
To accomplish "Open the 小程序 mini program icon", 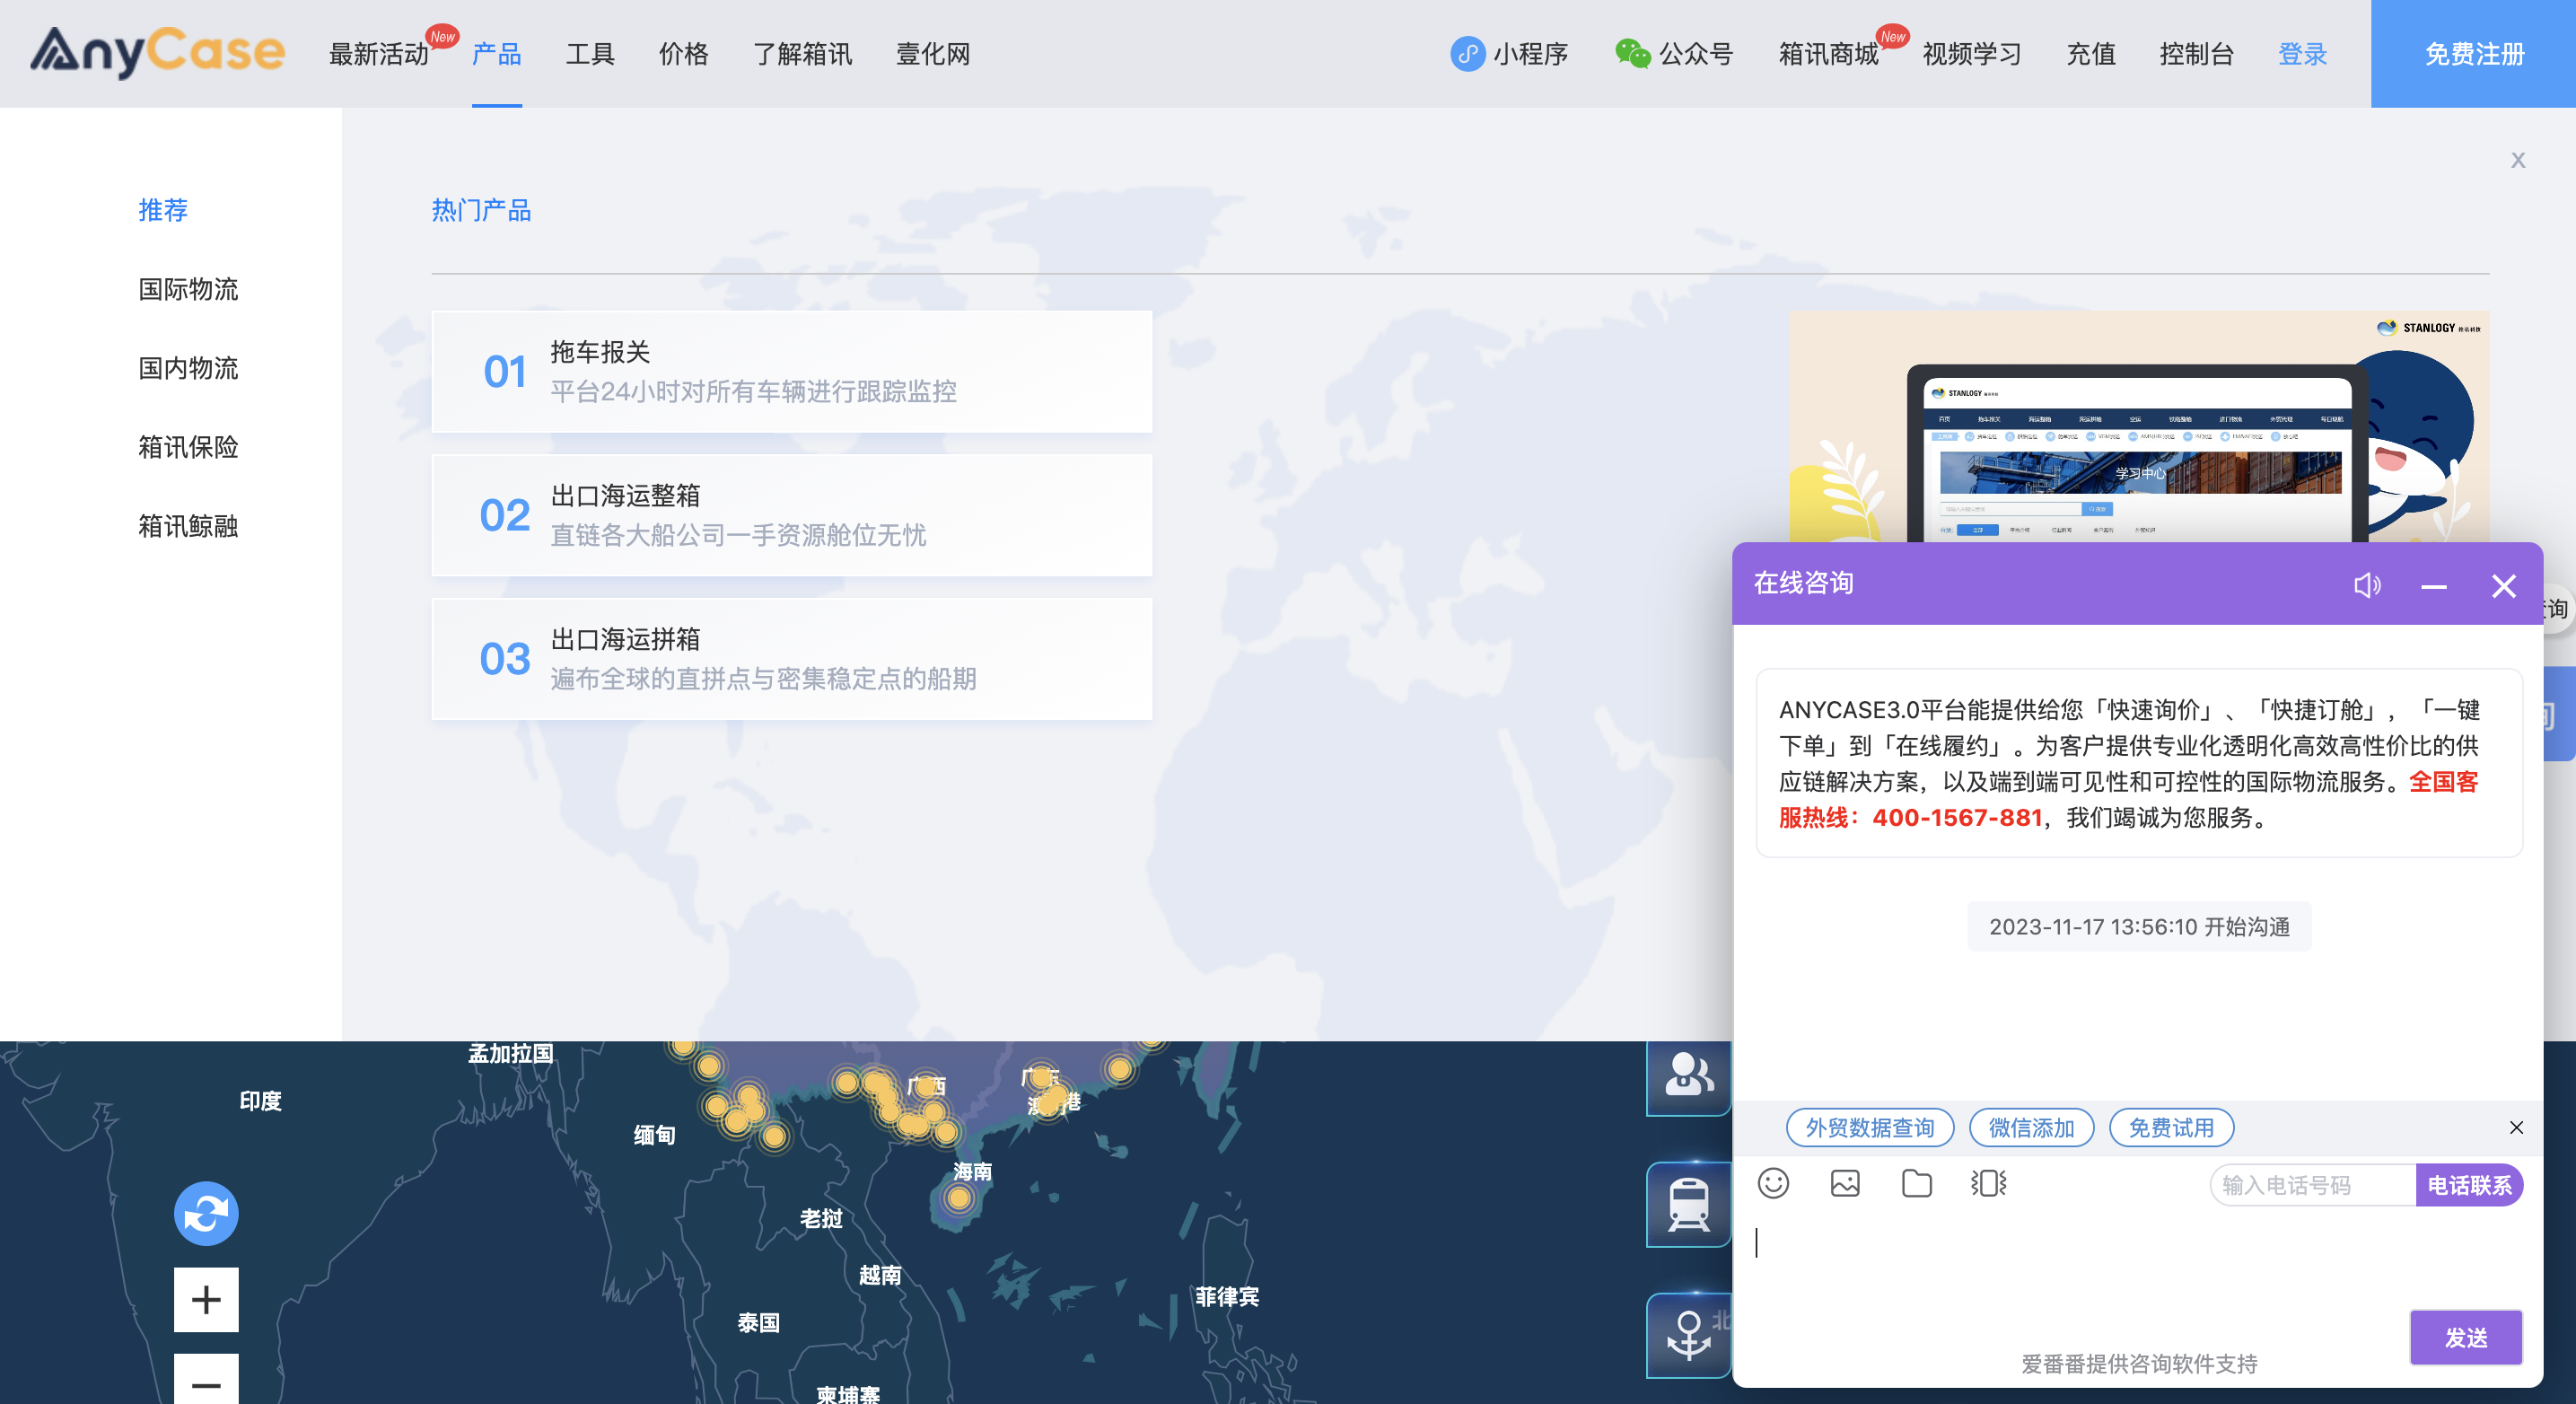I will tap(1467, 54).
